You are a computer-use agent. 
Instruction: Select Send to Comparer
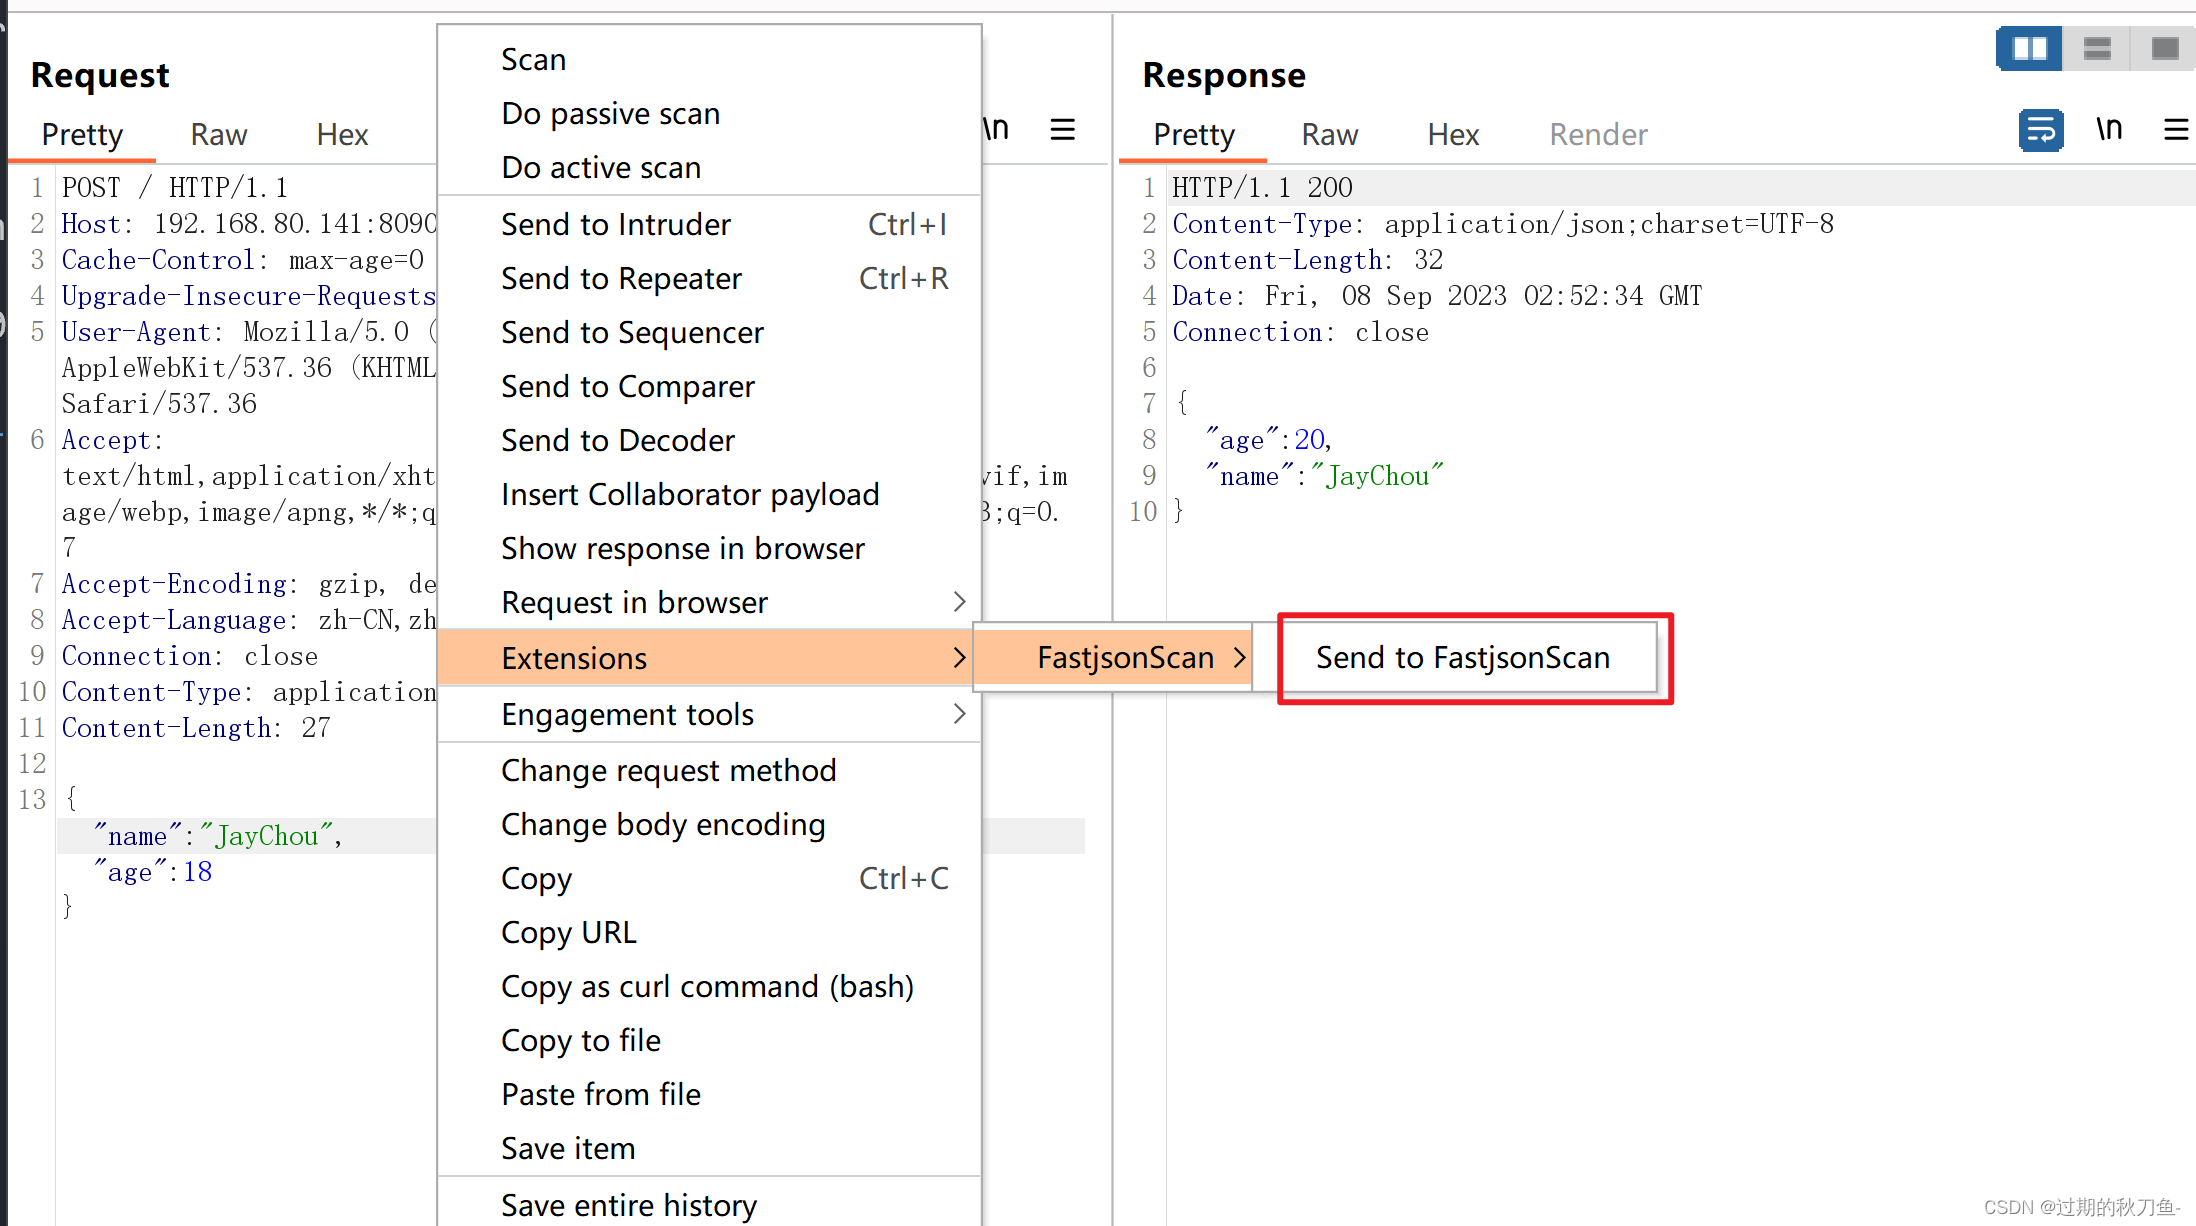(709, 387)
